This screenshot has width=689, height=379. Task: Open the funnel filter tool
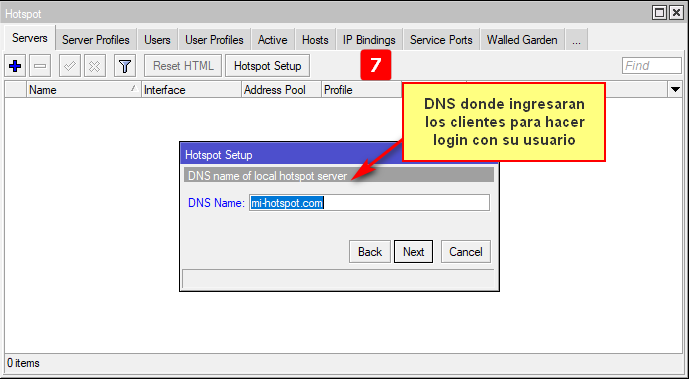tap(125, 66)
